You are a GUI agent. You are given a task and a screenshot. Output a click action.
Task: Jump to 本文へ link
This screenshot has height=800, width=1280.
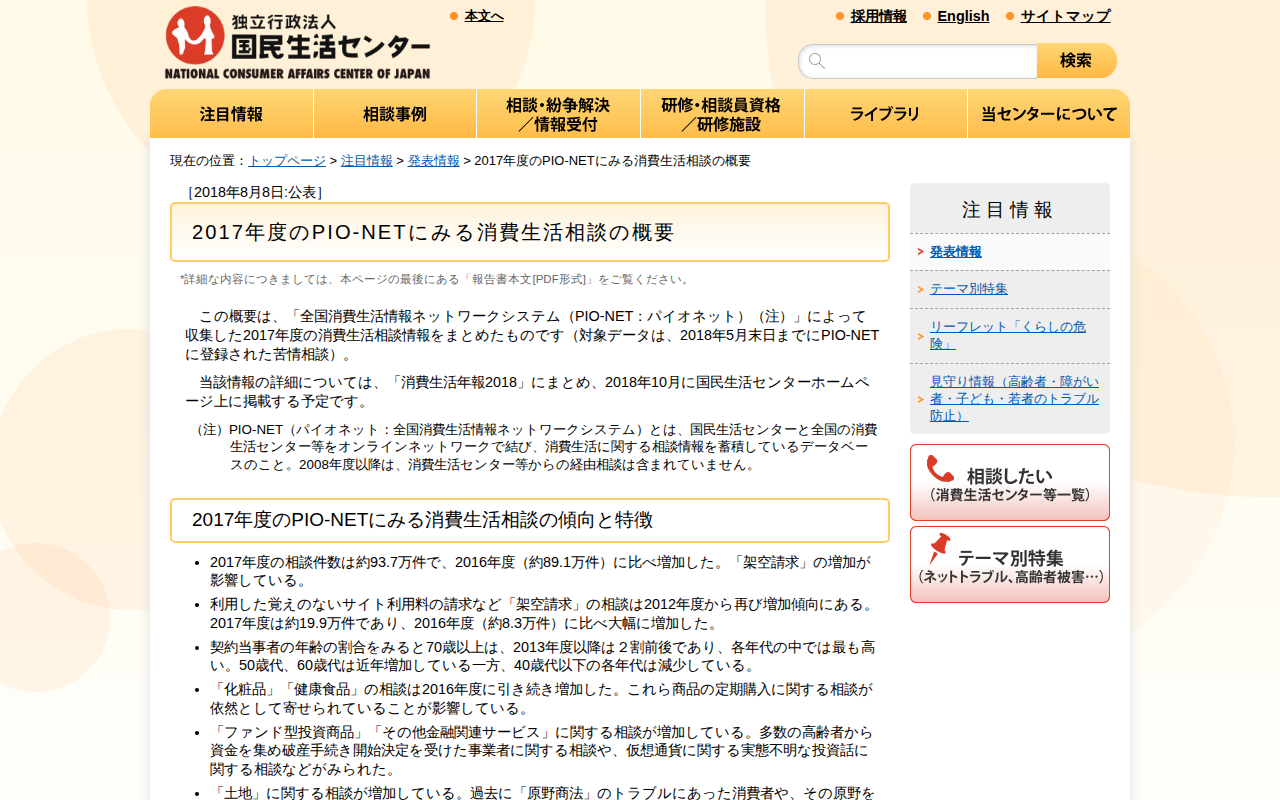[x=484, y=16]
